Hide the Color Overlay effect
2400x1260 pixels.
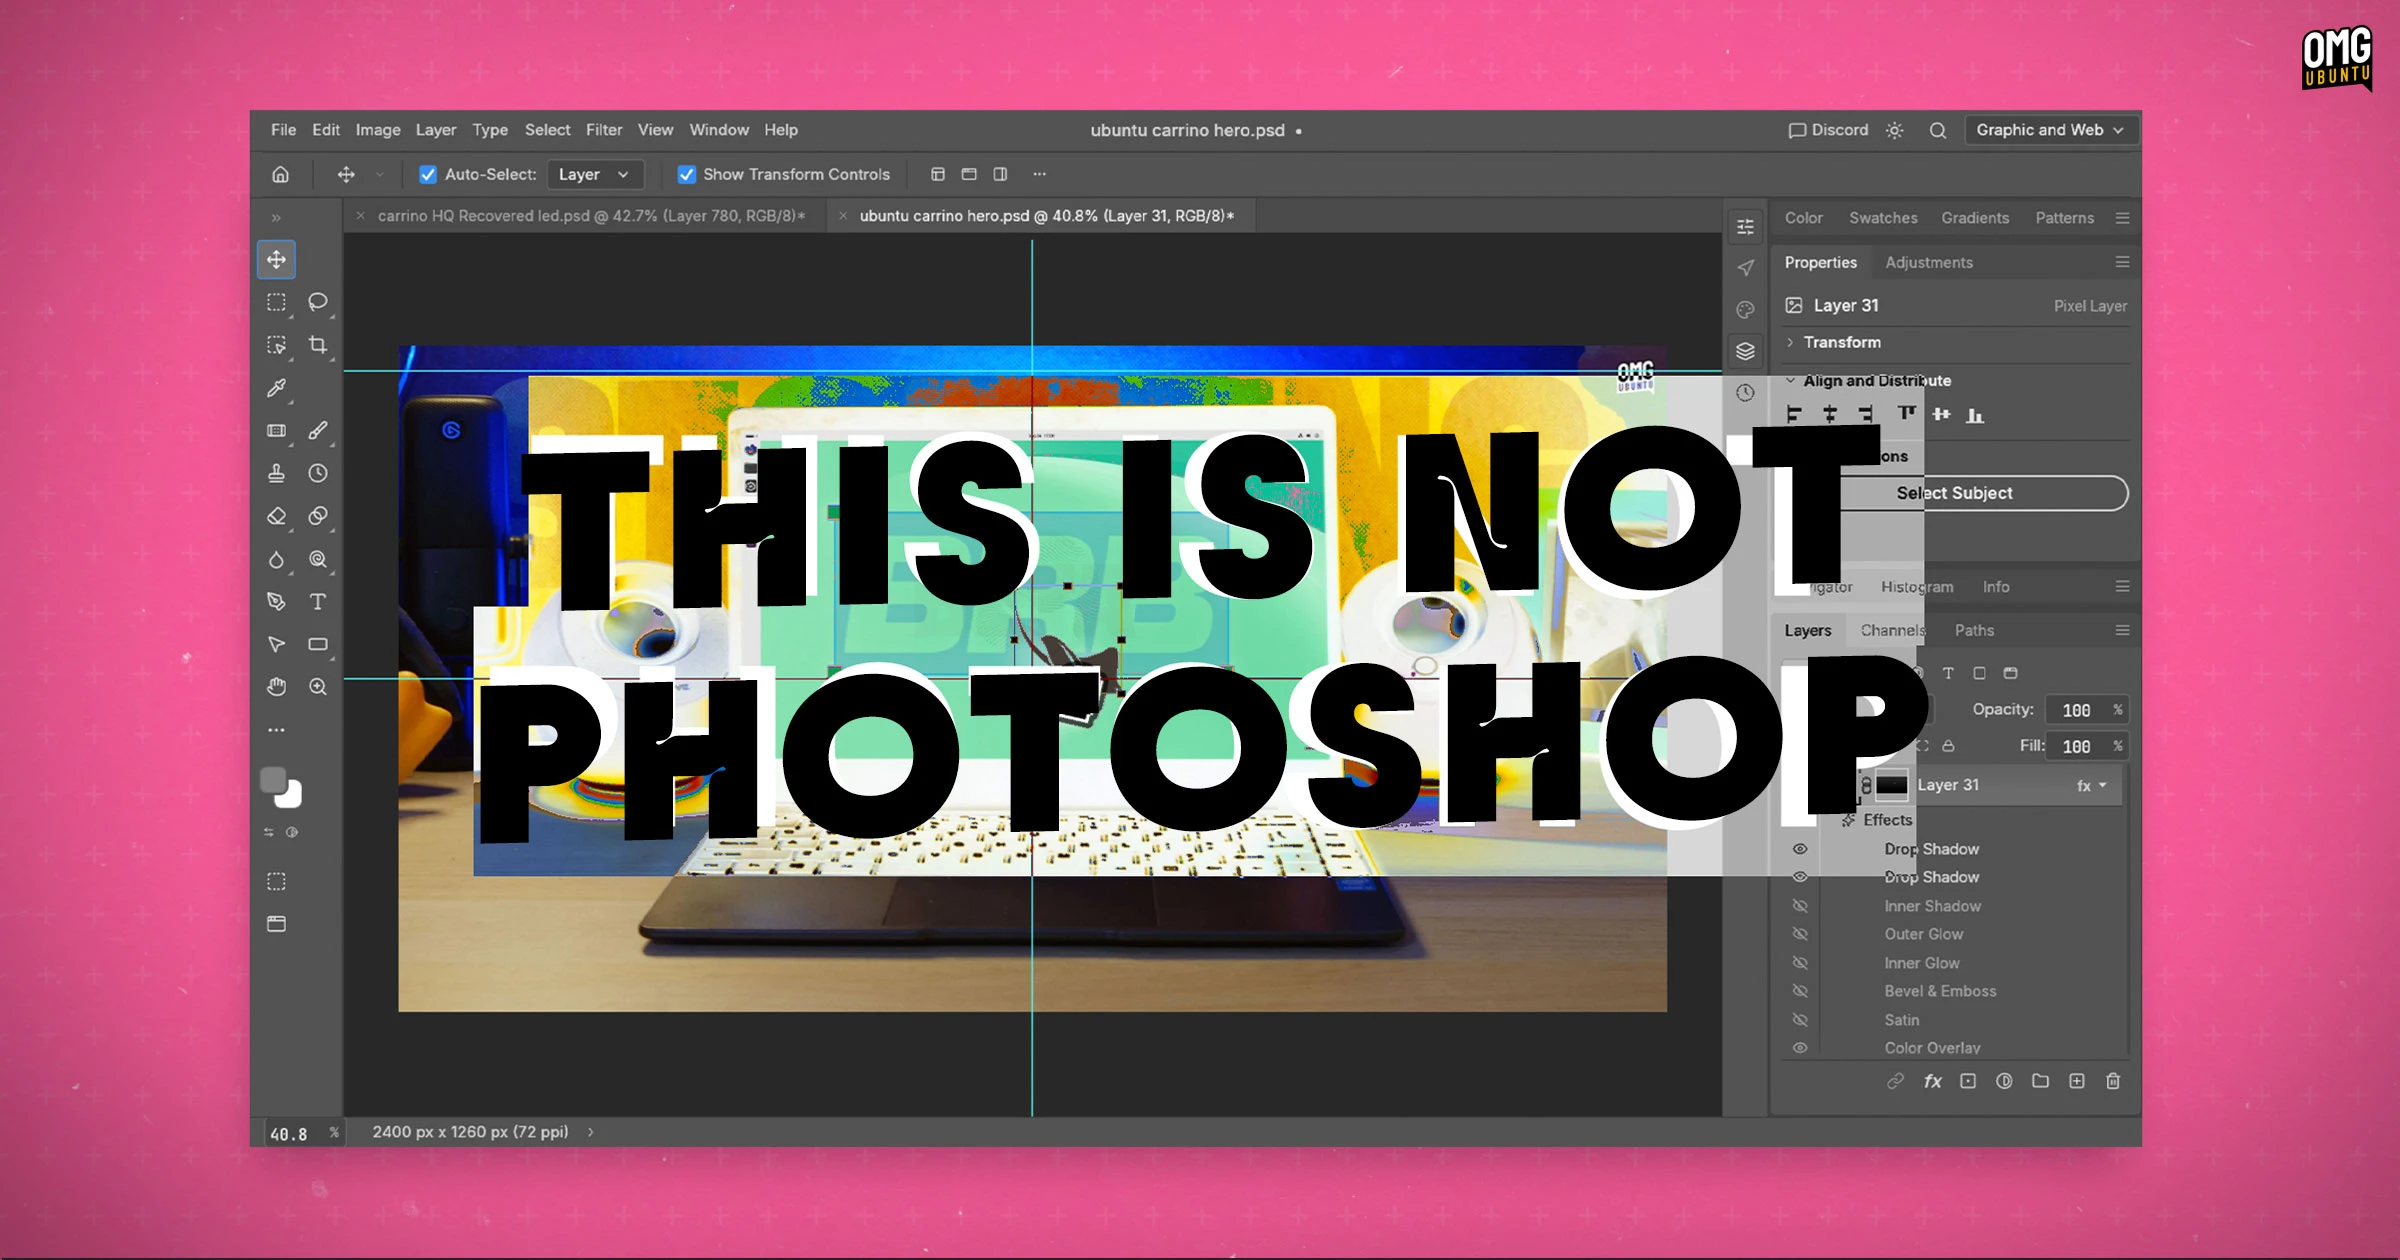pyautogui.click(x=1800, y=1048)
